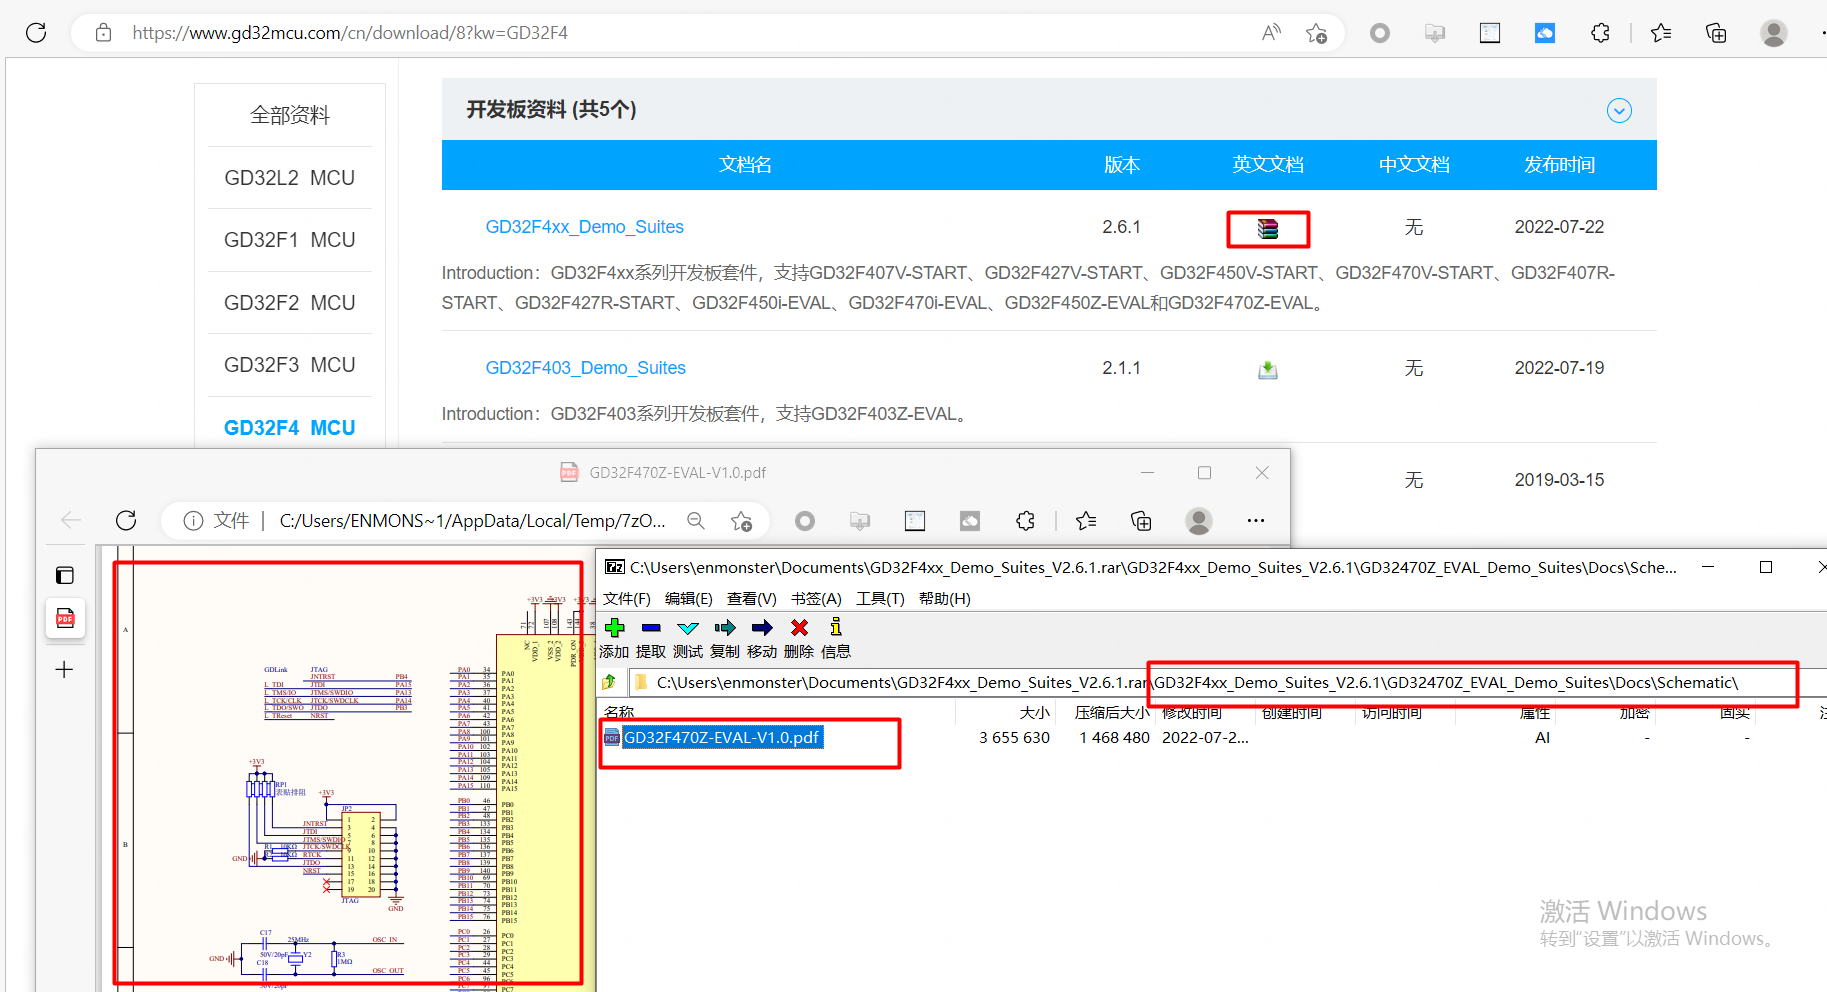Click 测试 (Test) in 7-Zip toolbar
Image resolution: width=1827 pixels, height=992 pixels.
coord(688,638)
